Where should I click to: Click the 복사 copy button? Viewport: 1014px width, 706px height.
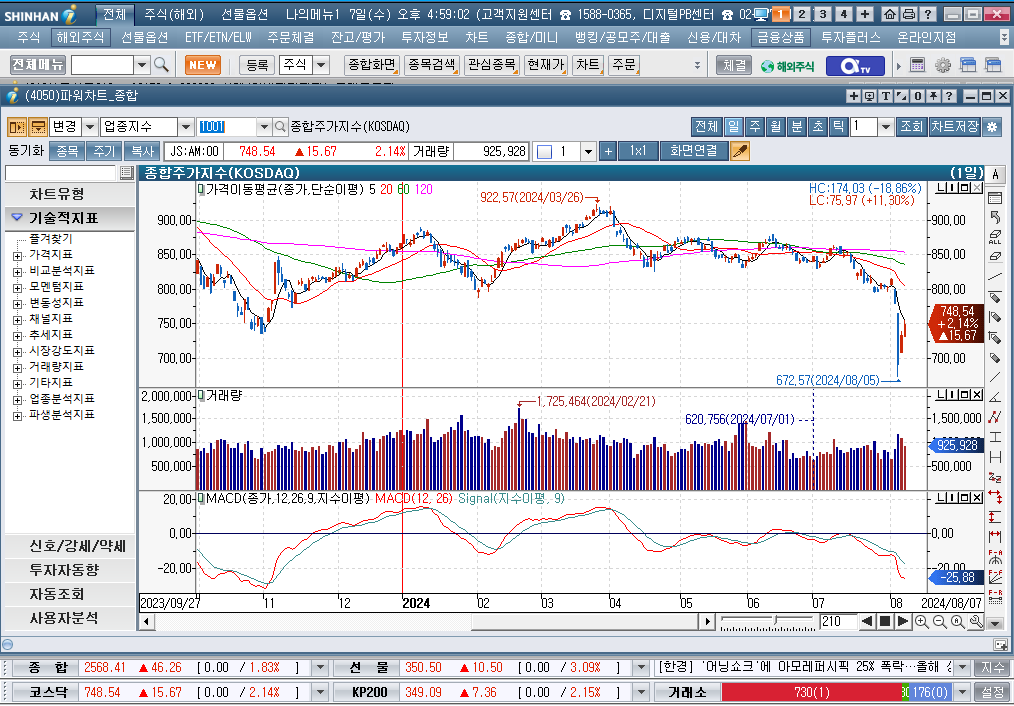point(142,151)
